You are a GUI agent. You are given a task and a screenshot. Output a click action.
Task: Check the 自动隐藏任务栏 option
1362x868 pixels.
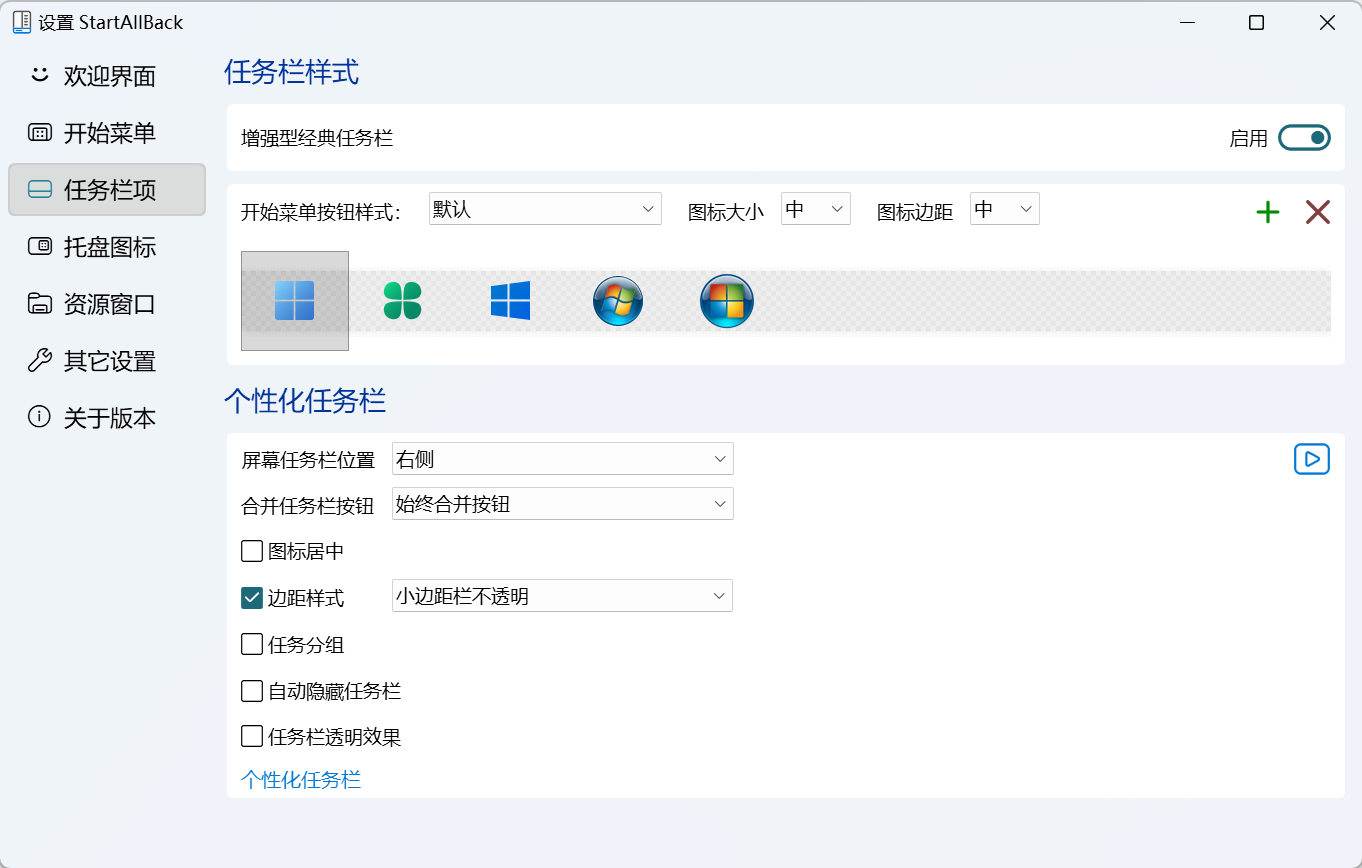pyautogui.click(x=252, y=691)
